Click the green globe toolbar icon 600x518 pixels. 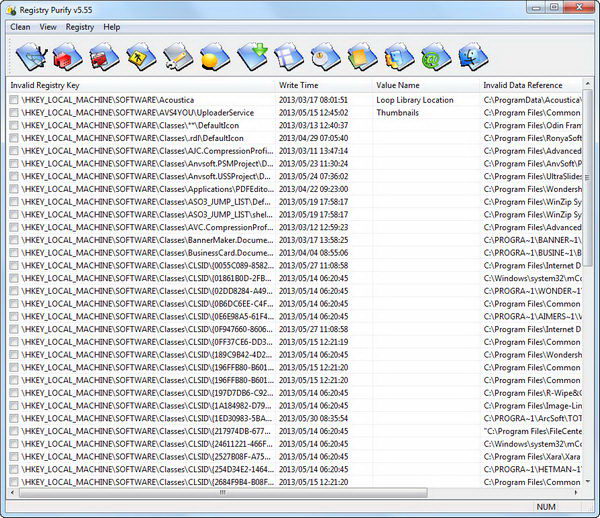point(431,55)
